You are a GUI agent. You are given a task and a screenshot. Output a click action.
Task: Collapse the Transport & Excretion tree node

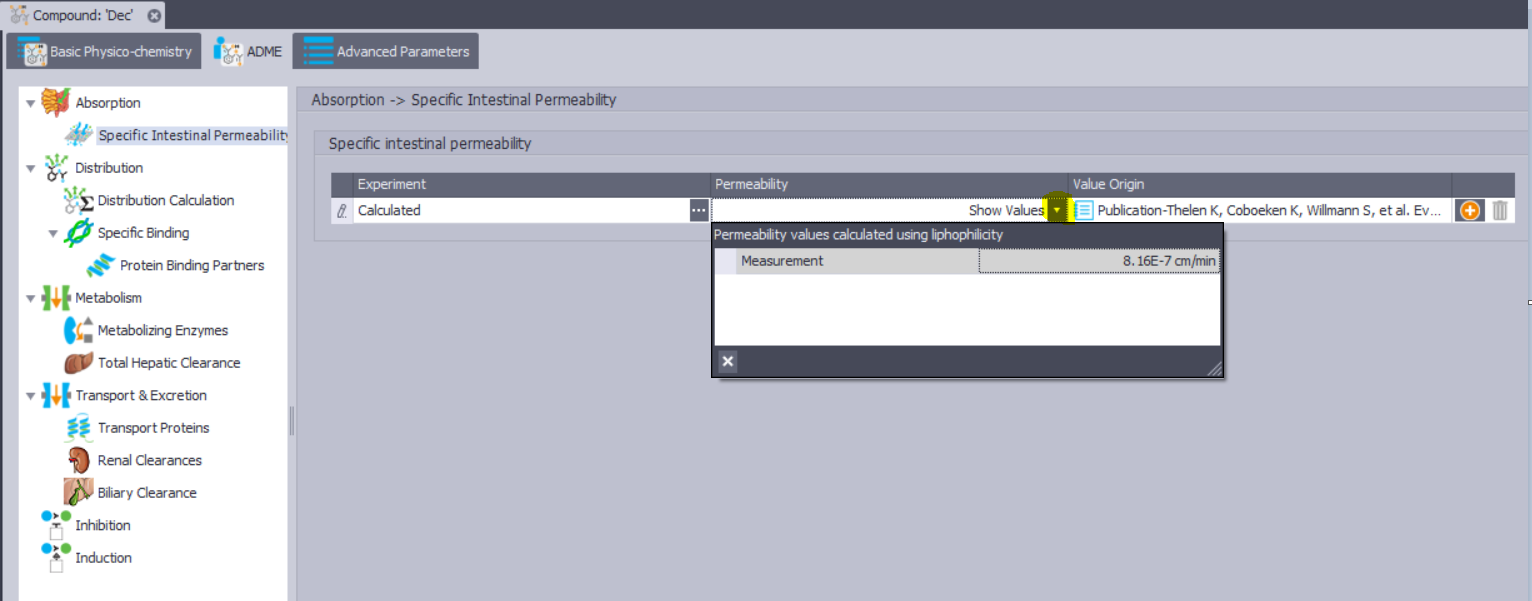point(30,395)
